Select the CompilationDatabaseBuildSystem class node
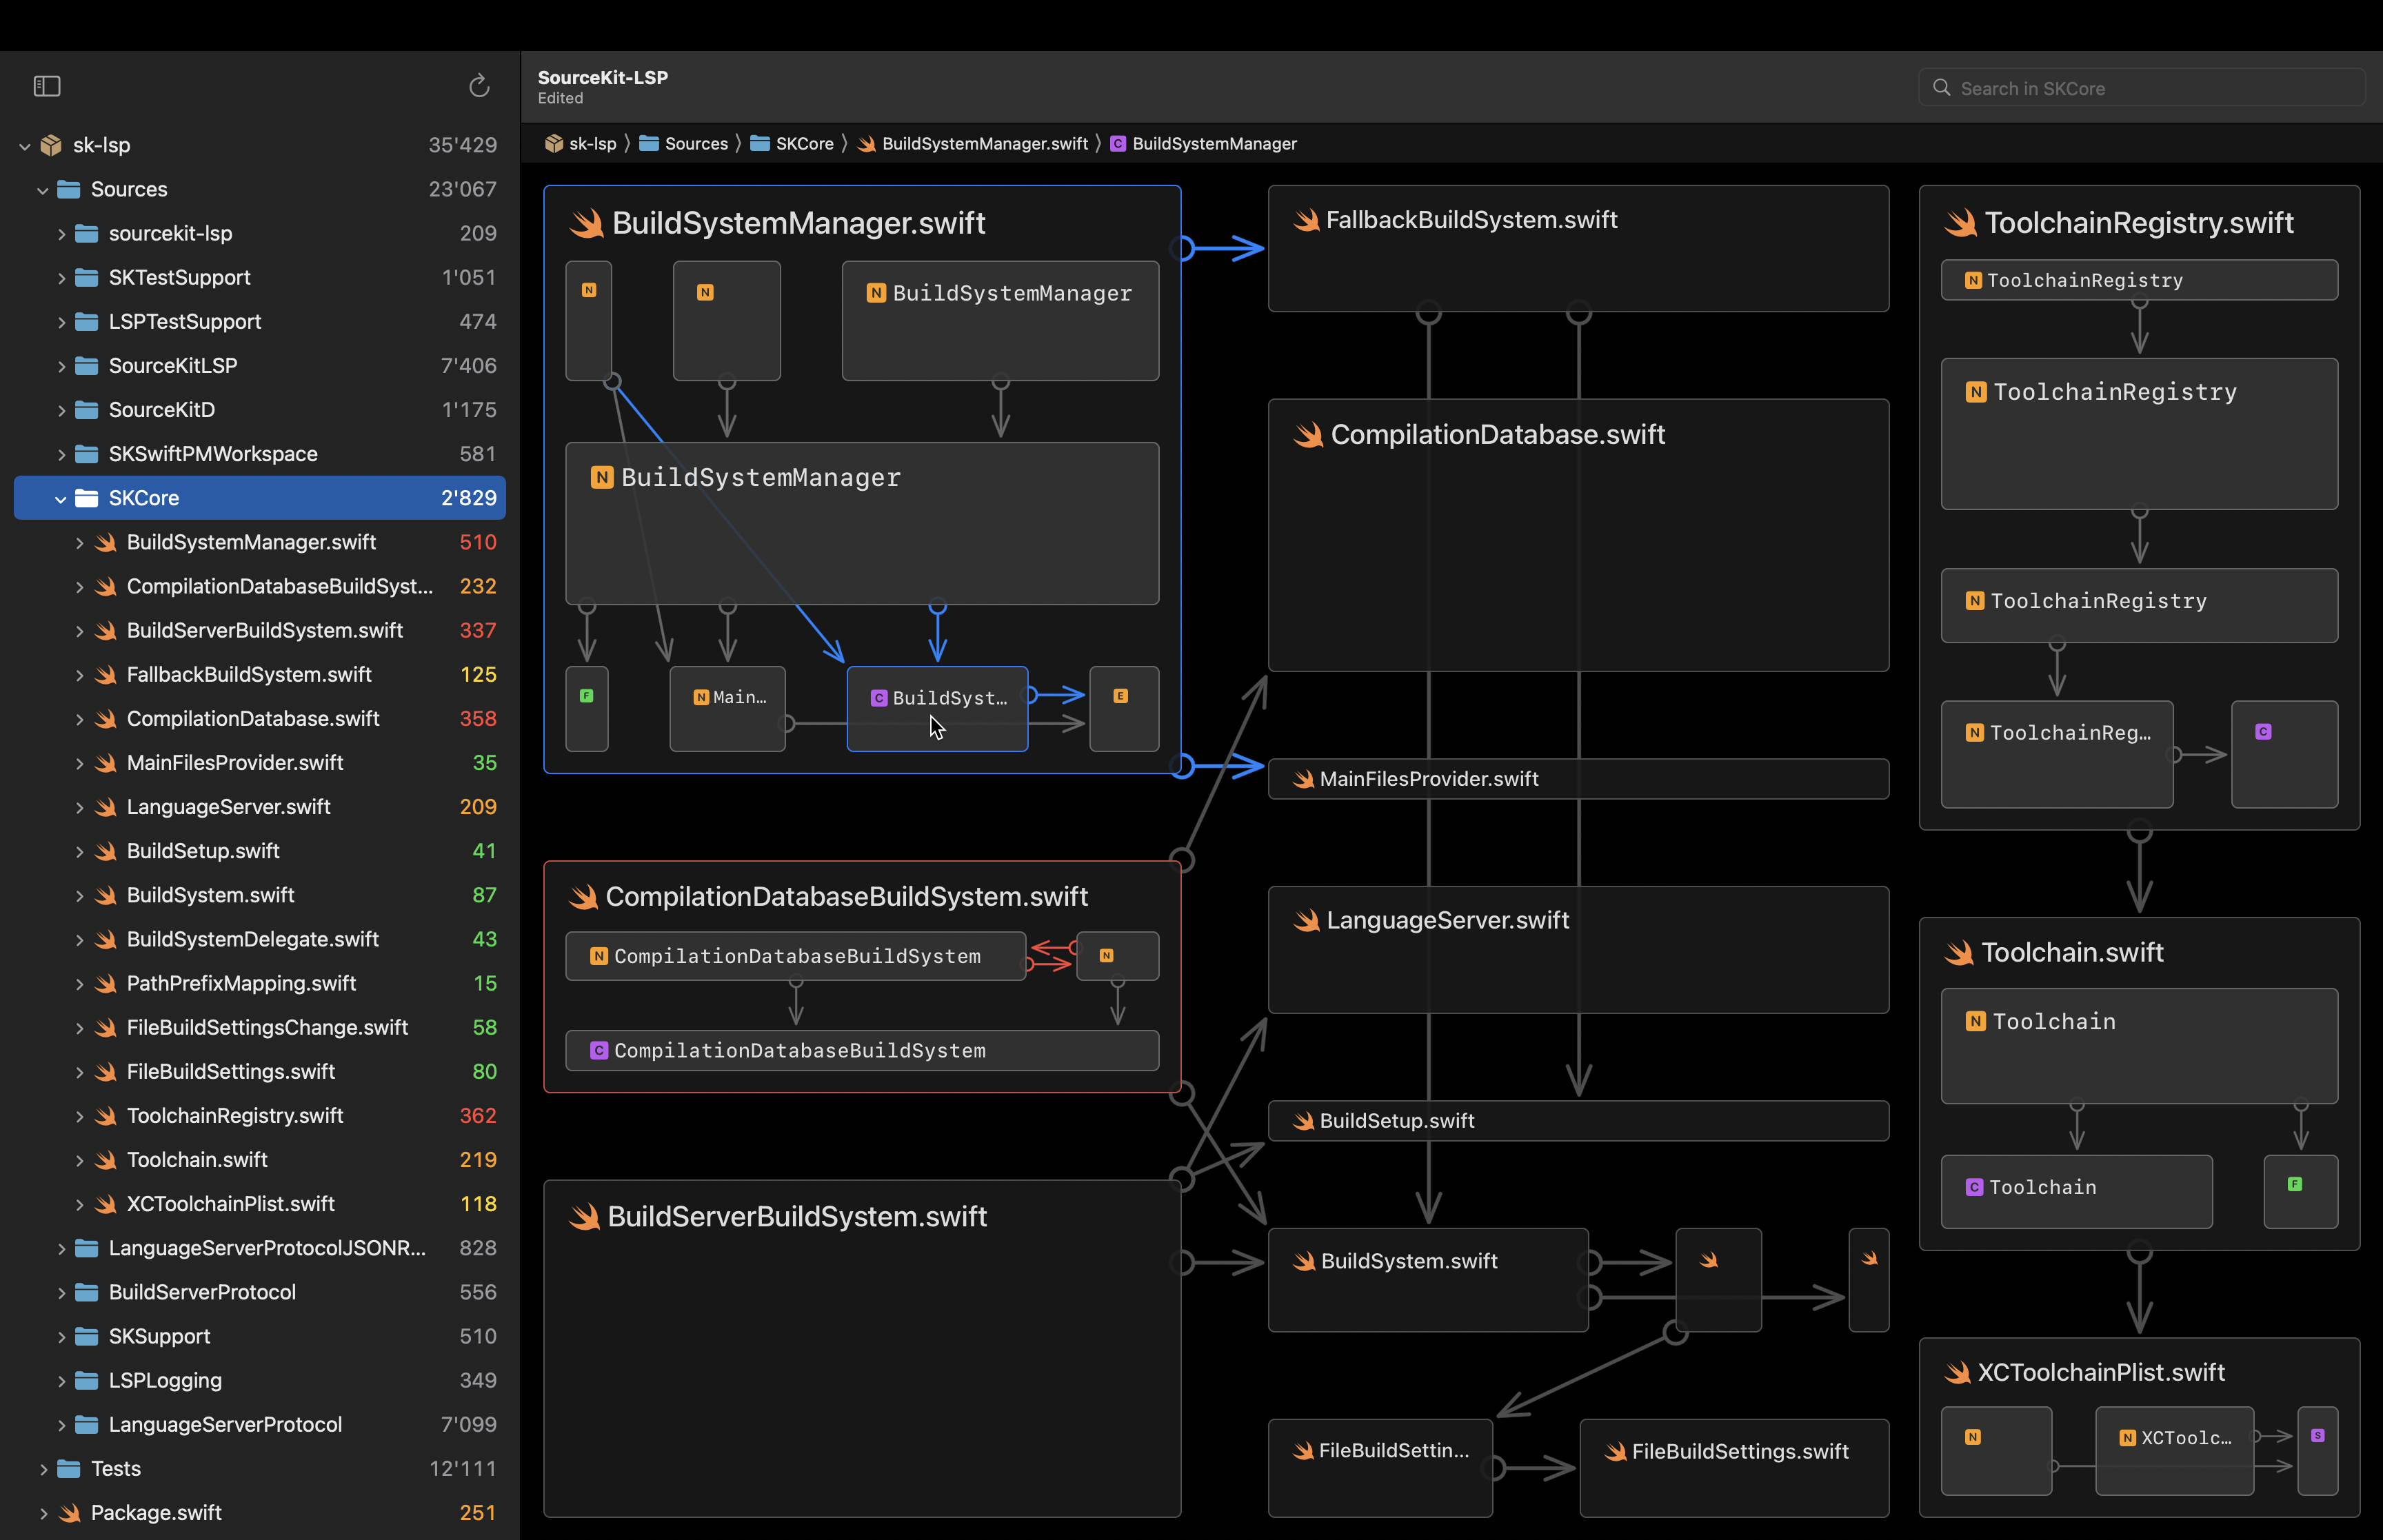Image resolution: width=2383 pixels, height=1540 pixels. point(862,1051)
